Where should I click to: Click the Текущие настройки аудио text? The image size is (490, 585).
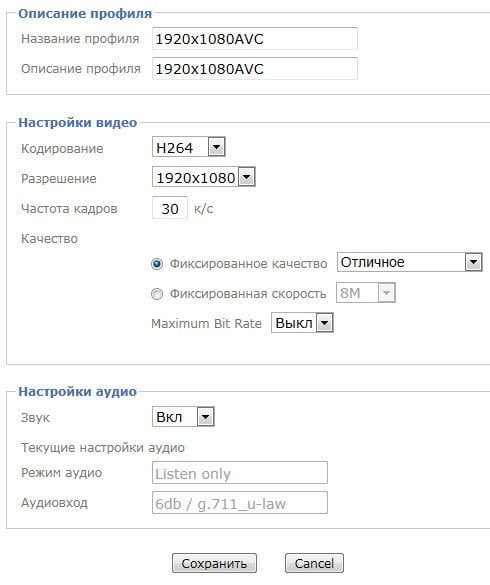(x=103, y=447)
